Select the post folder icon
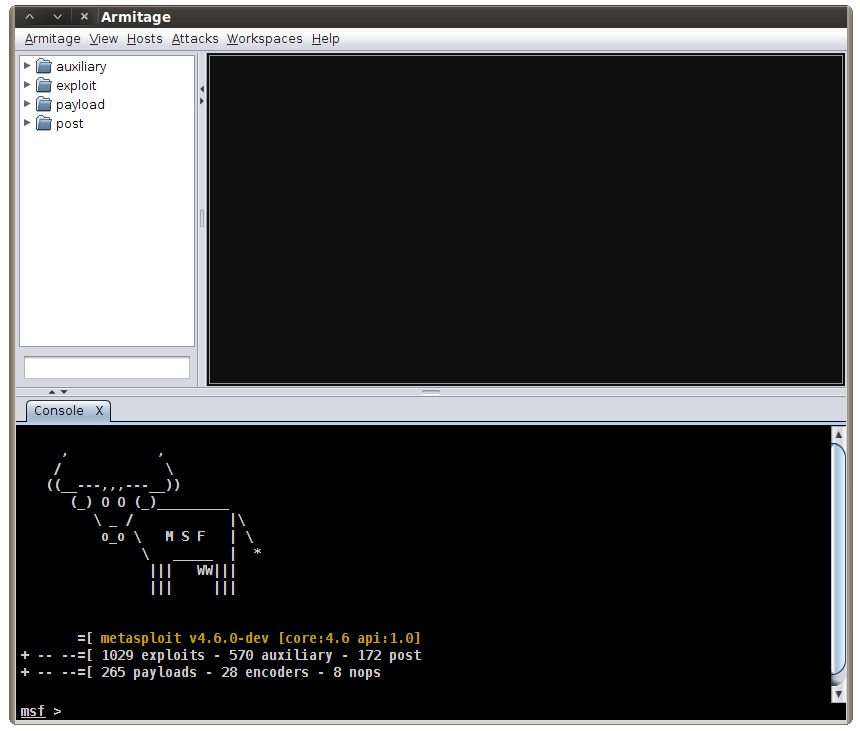Viewport: 860px width, 731px height. pyautogui.click(x=44, y=124)
